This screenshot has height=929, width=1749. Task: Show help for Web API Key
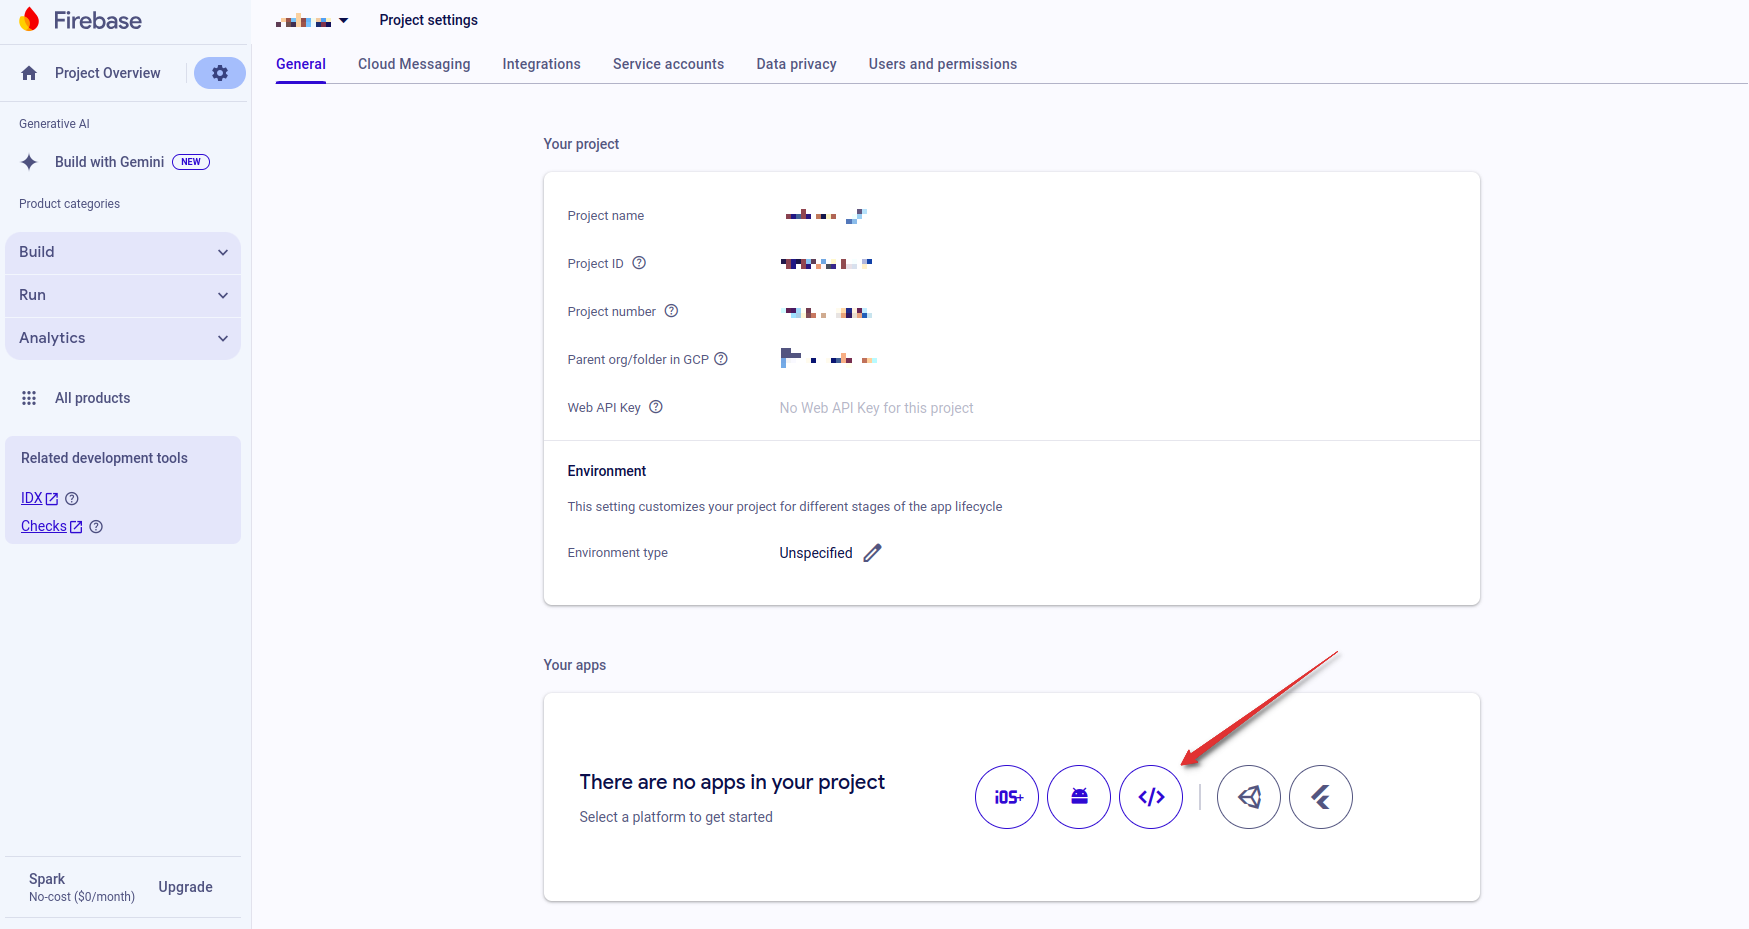[x=656, y=407]
